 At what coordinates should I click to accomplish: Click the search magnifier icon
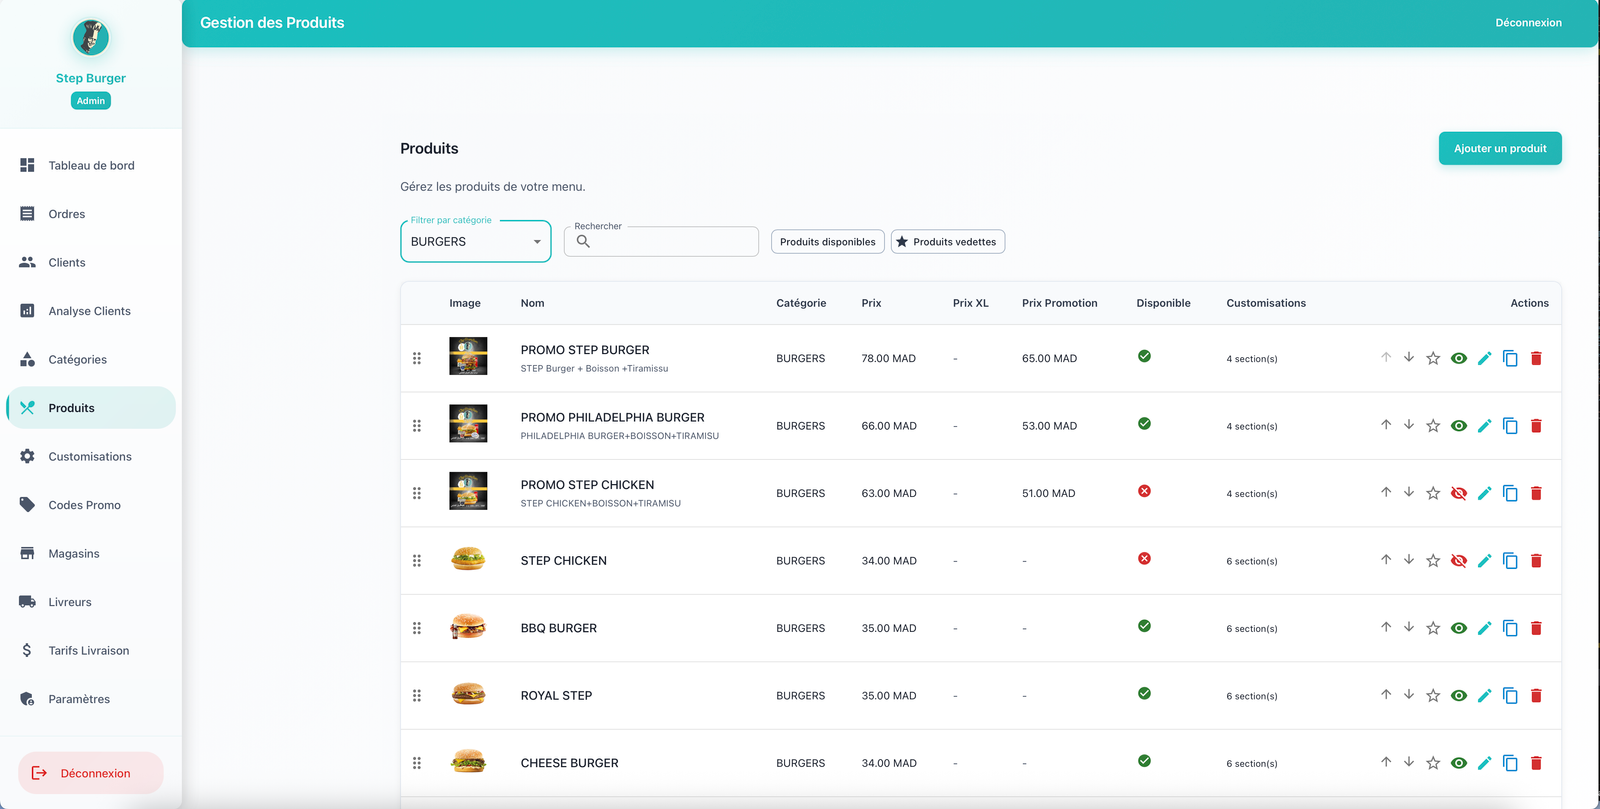click(583, 241)
